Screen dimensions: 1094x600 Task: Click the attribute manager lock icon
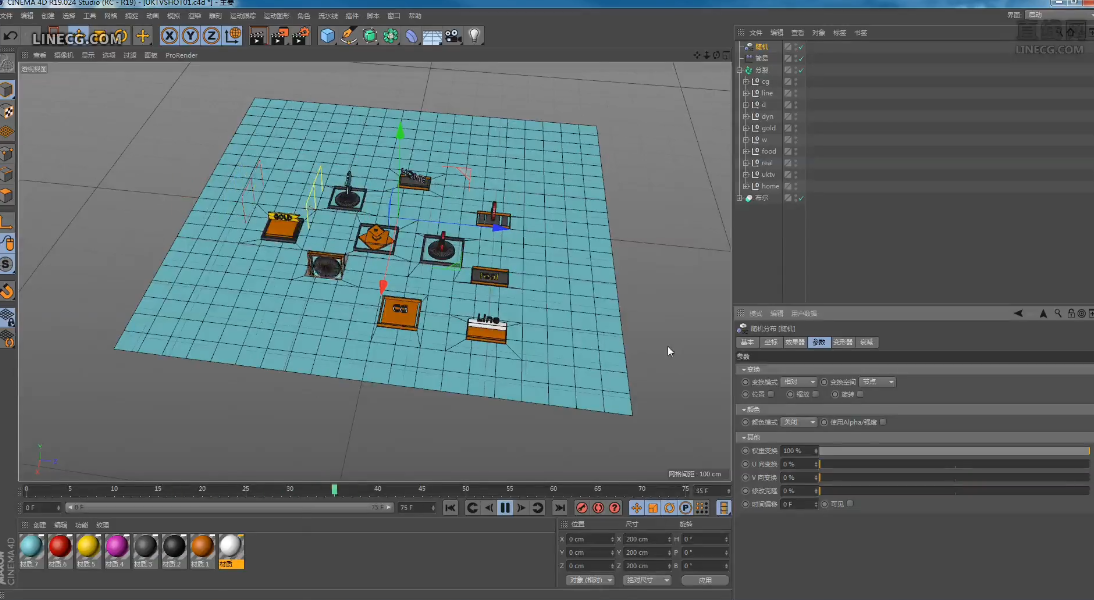tap(1071, 313)
